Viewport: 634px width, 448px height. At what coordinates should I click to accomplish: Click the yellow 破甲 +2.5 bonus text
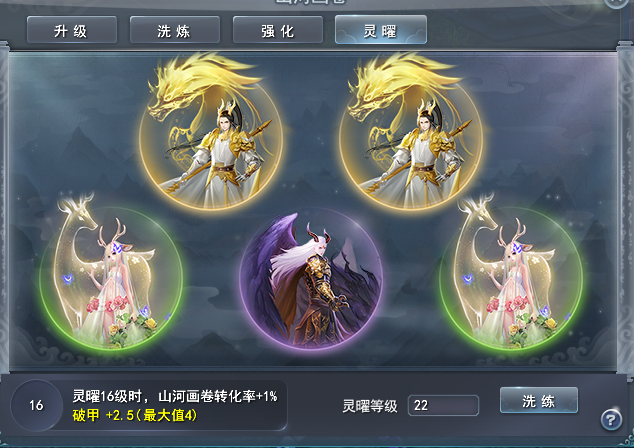[x=135, y=415]
